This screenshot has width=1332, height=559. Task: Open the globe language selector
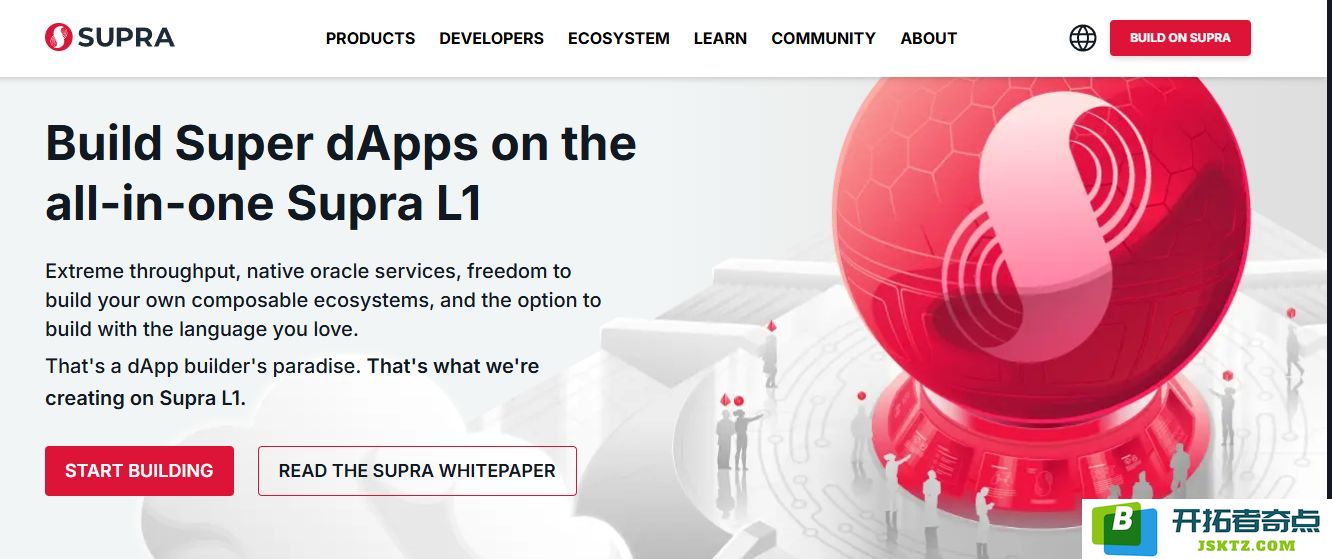click(1083, 38)
